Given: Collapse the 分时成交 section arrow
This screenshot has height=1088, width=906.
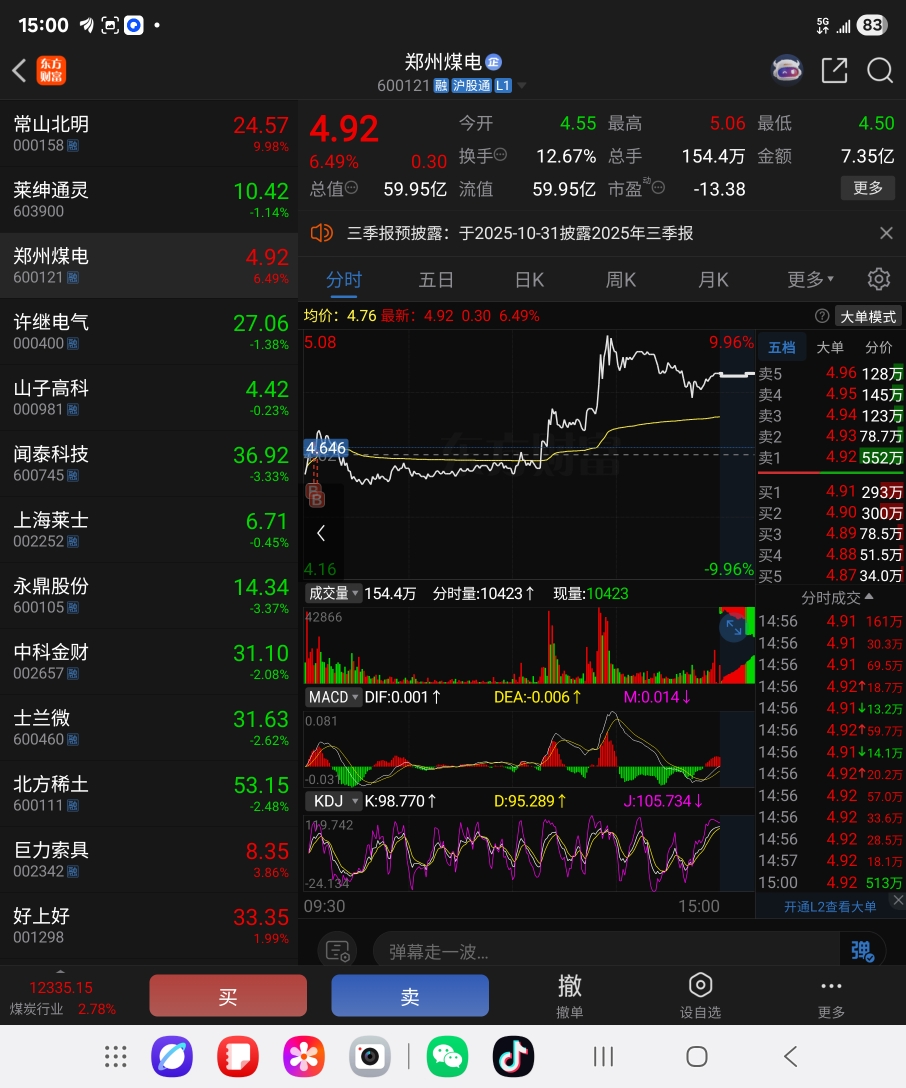Looking at the screenshot, I should [869, 596].
